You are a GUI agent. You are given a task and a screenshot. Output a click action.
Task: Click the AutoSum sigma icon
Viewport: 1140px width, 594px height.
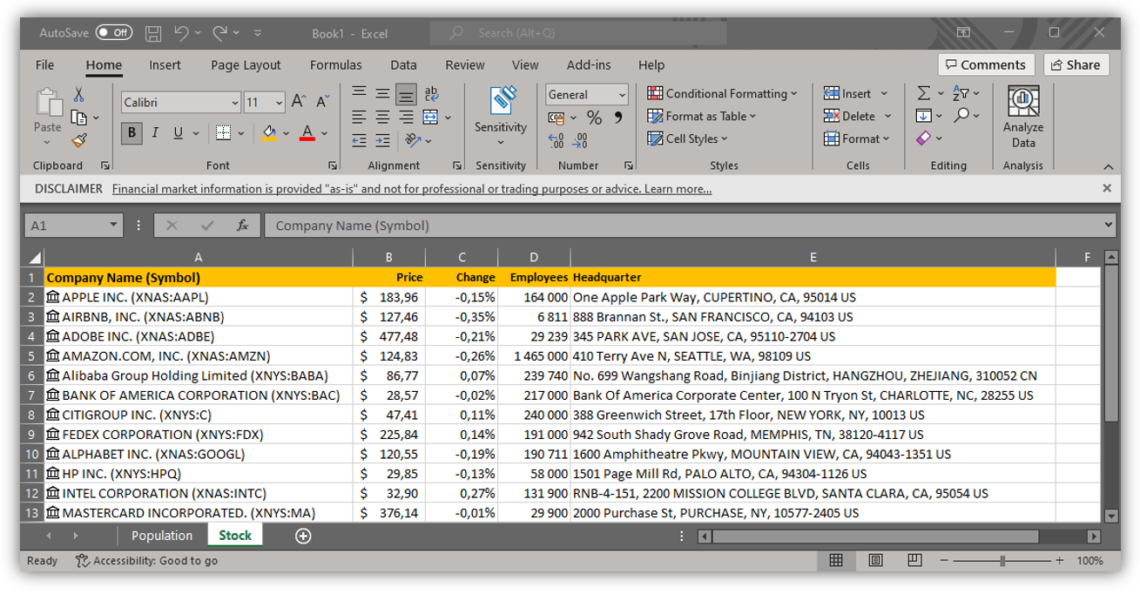click(923, 93)
